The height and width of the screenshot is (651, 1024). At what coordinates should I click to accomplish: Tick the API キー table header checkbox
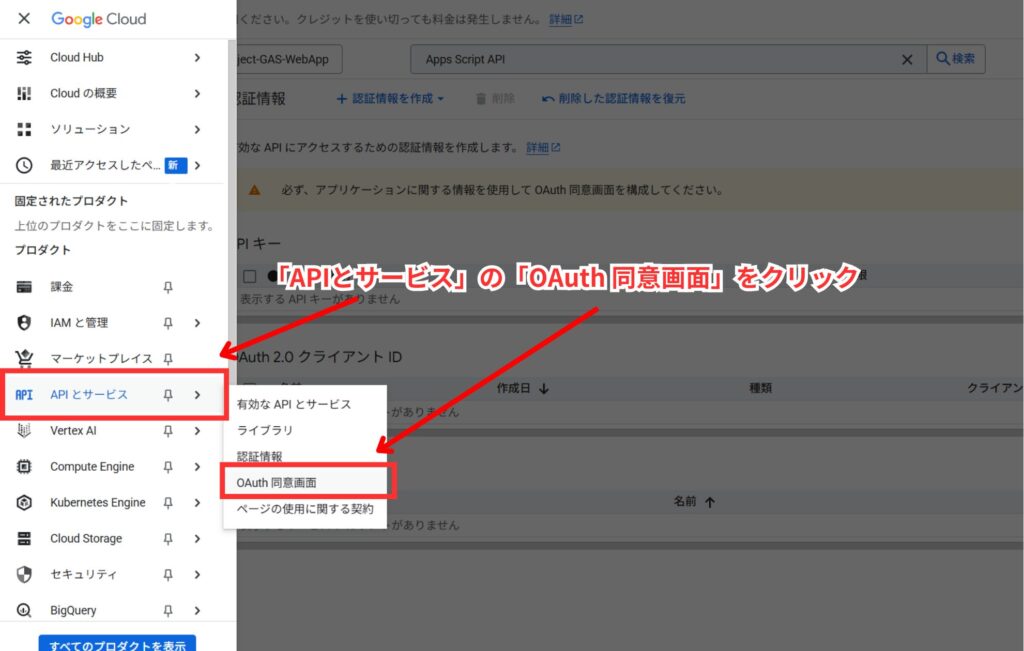(x=249, y=276)
